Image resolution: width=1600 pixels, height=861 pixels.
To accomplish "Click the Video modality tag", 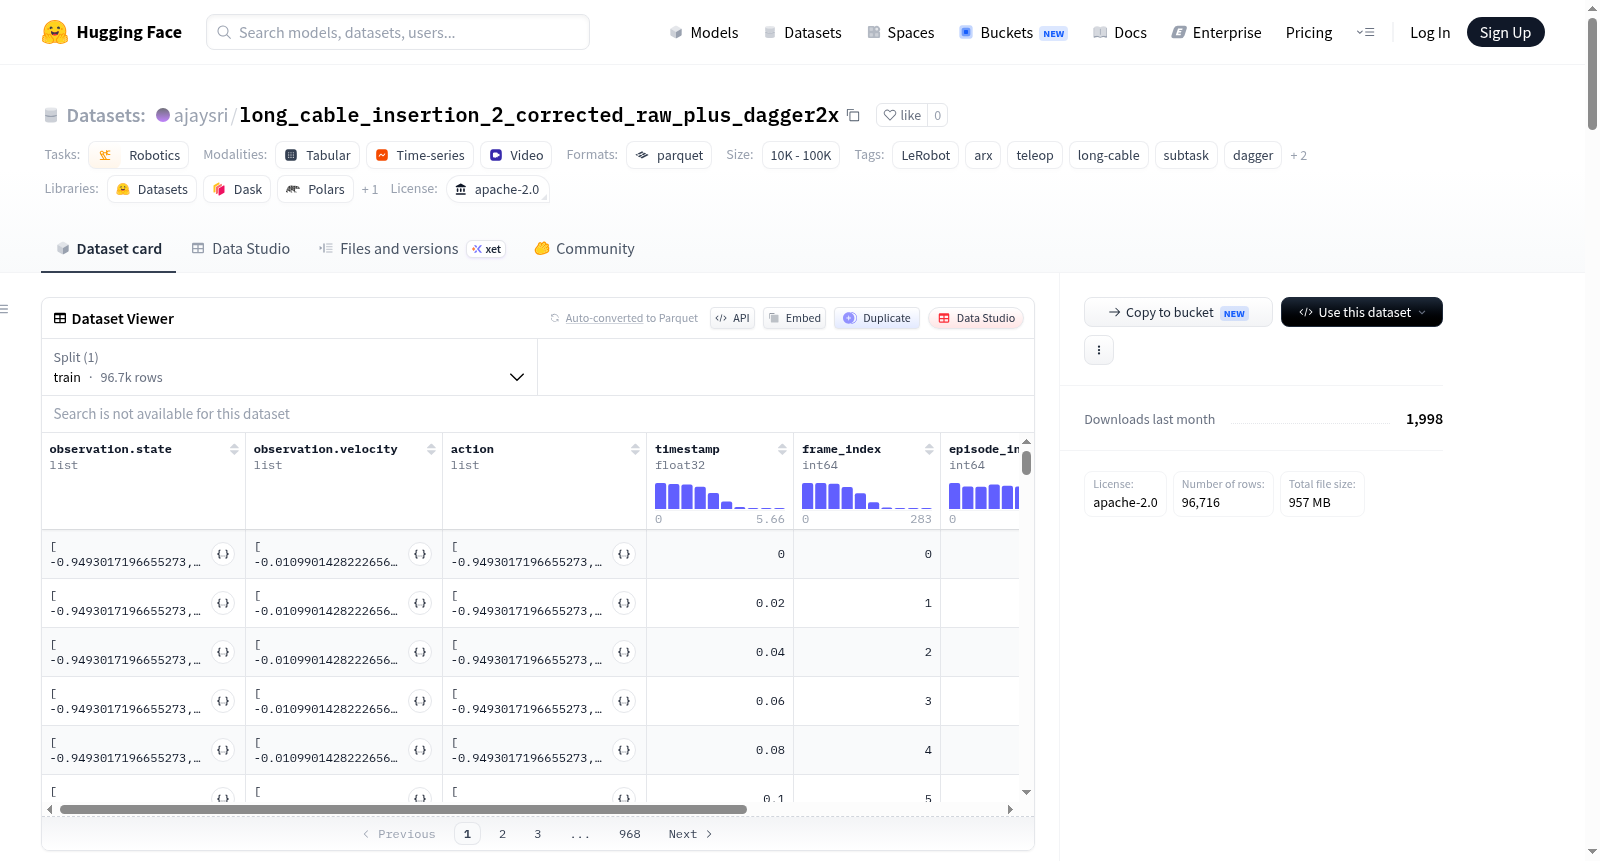I will click(515, 155).
